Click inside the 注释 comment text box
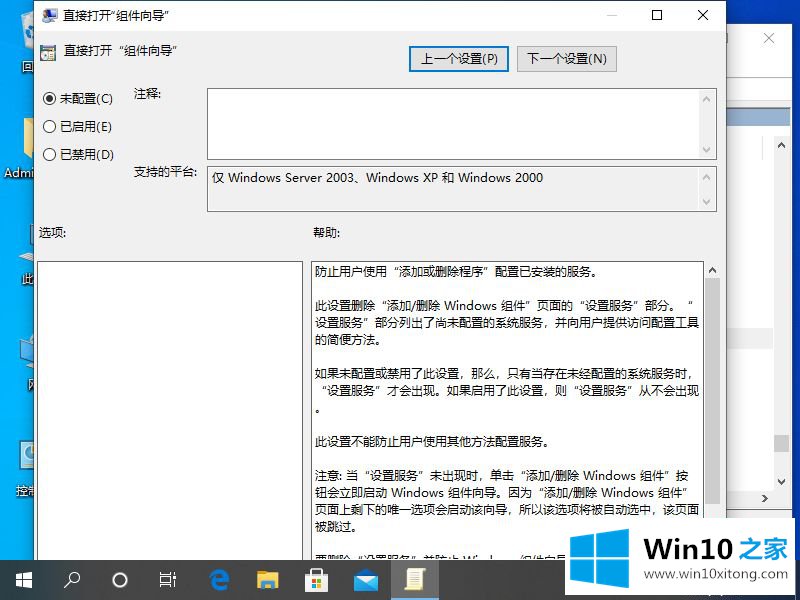Viewport: 800px width, 600px height. click(453, 123)
